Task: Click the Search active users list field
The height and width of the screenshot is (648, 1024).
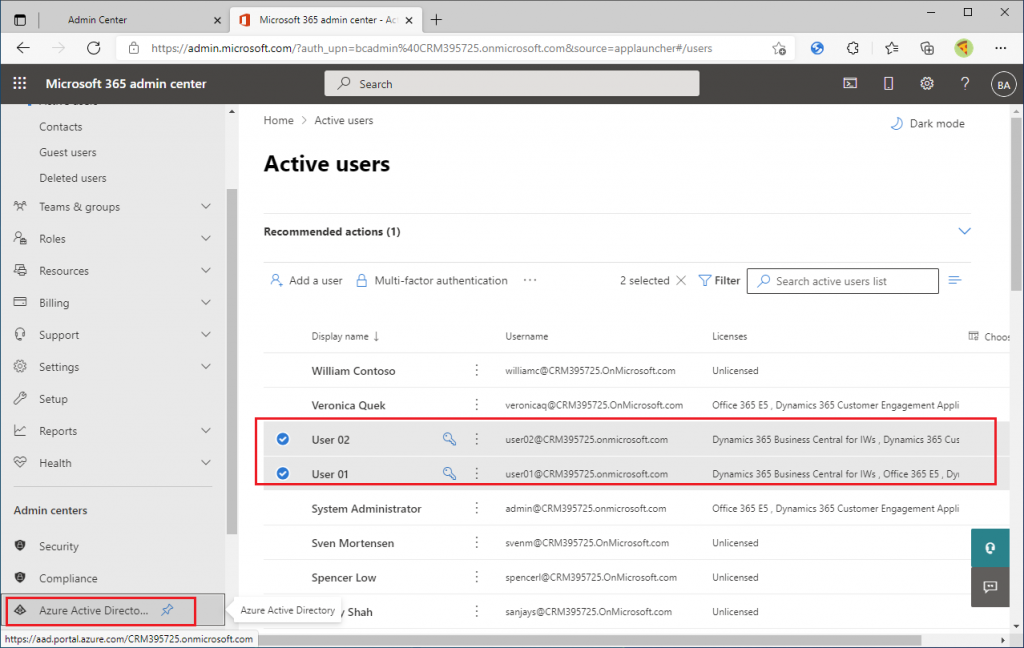Action: [x=842, y=281]
